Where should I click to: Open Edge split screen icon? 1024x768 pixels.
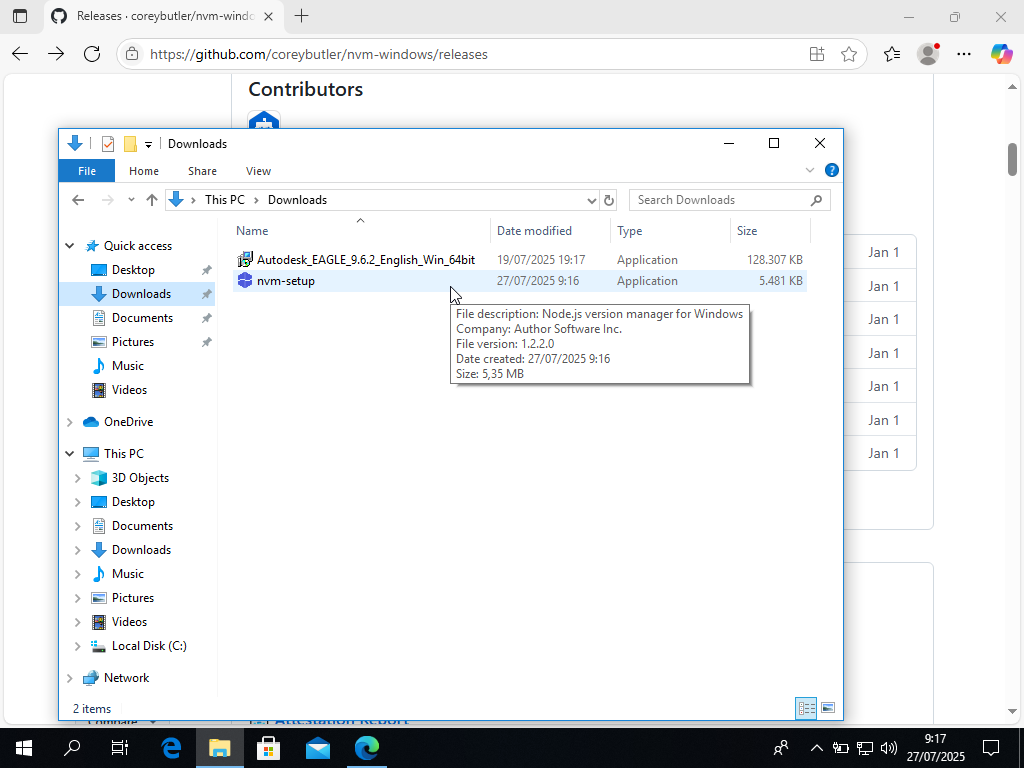click(817, 54)
